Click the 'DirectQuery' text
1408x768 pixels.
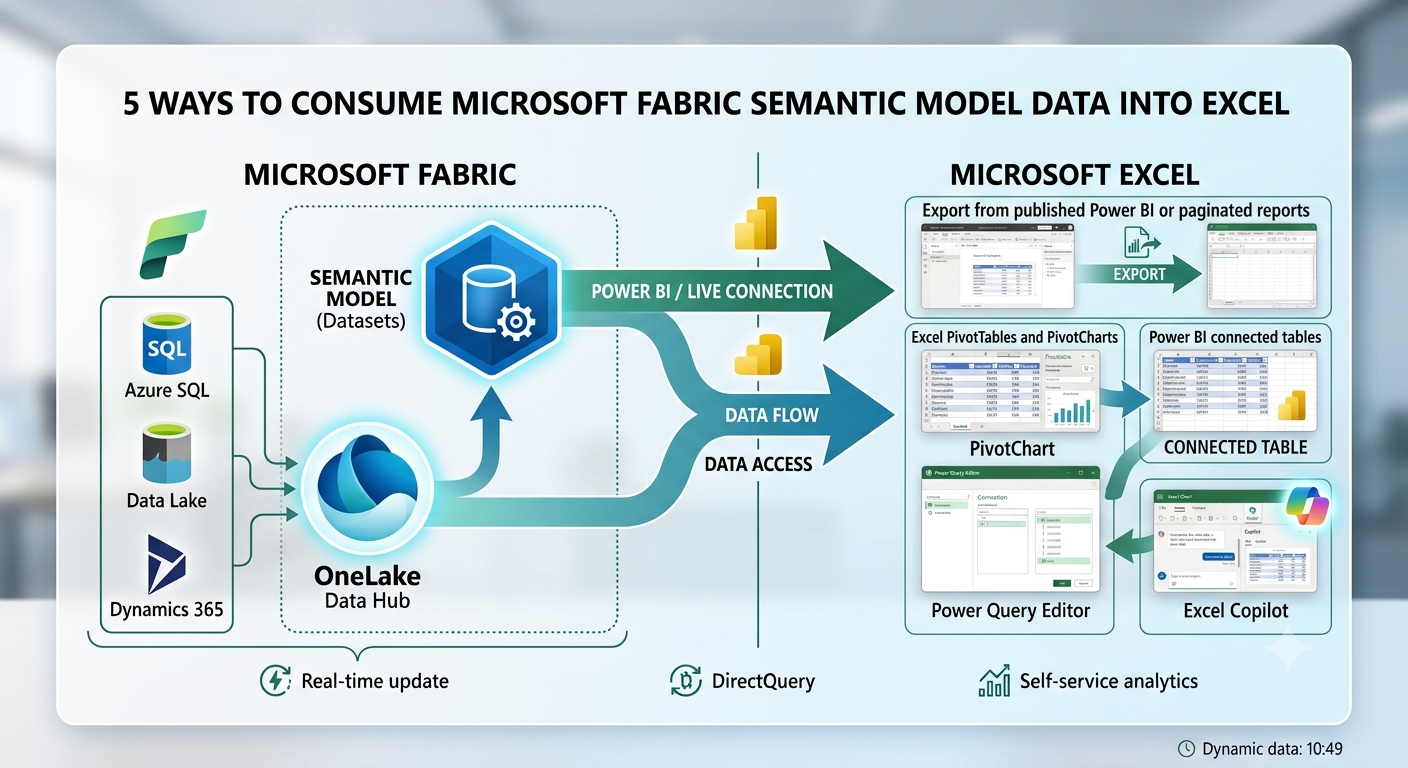tap(763, 682)
